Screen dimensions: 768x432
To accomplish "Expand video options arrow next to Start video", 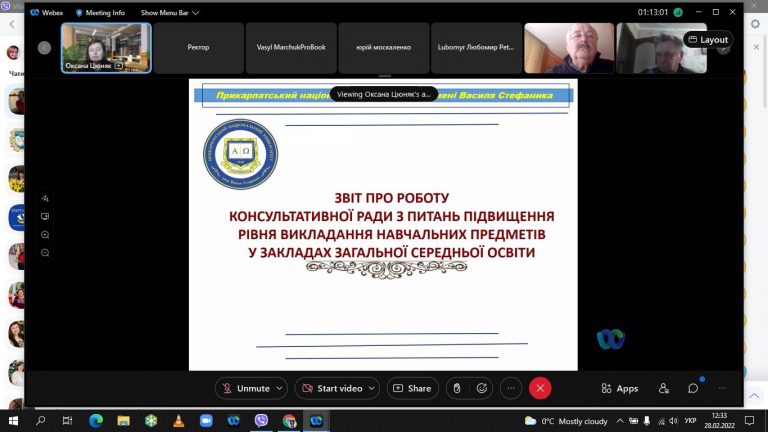I will pyautogui.click(x=372, y=388).
